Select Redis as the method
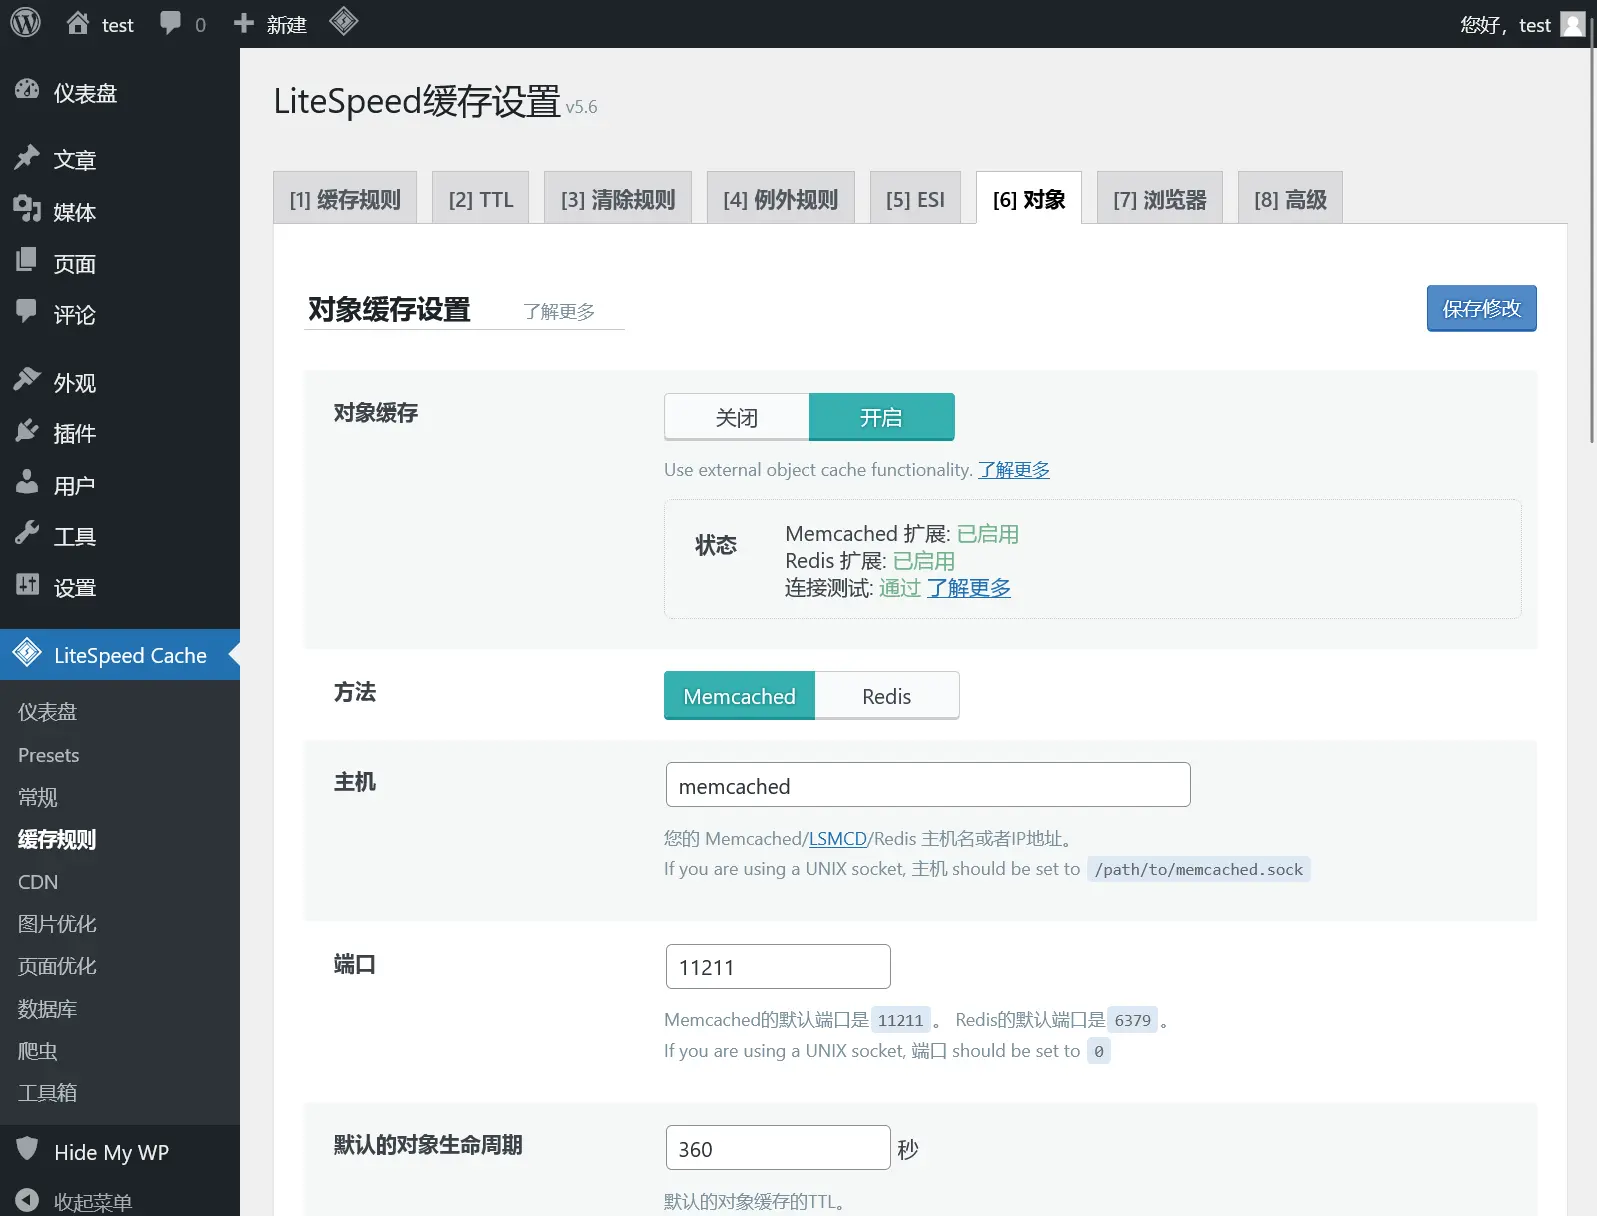This screenshot has width=1597, height=1216. [x=886, y=696]
